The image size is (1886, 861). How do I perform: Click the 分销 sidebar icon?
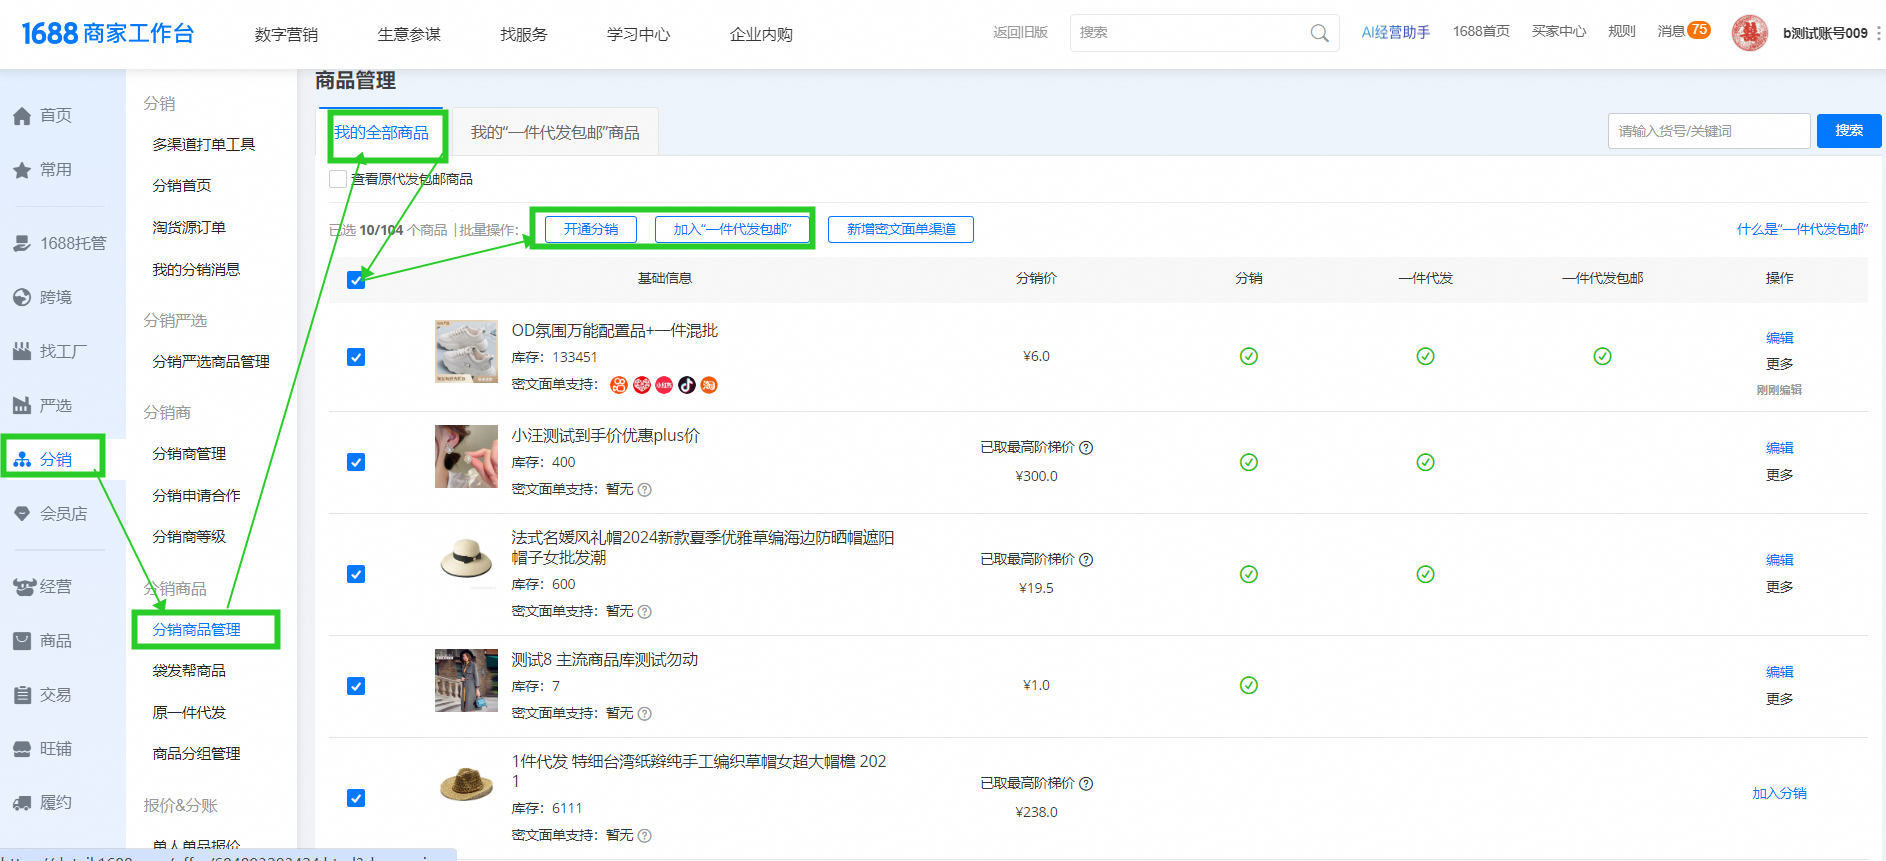[22, 459]
